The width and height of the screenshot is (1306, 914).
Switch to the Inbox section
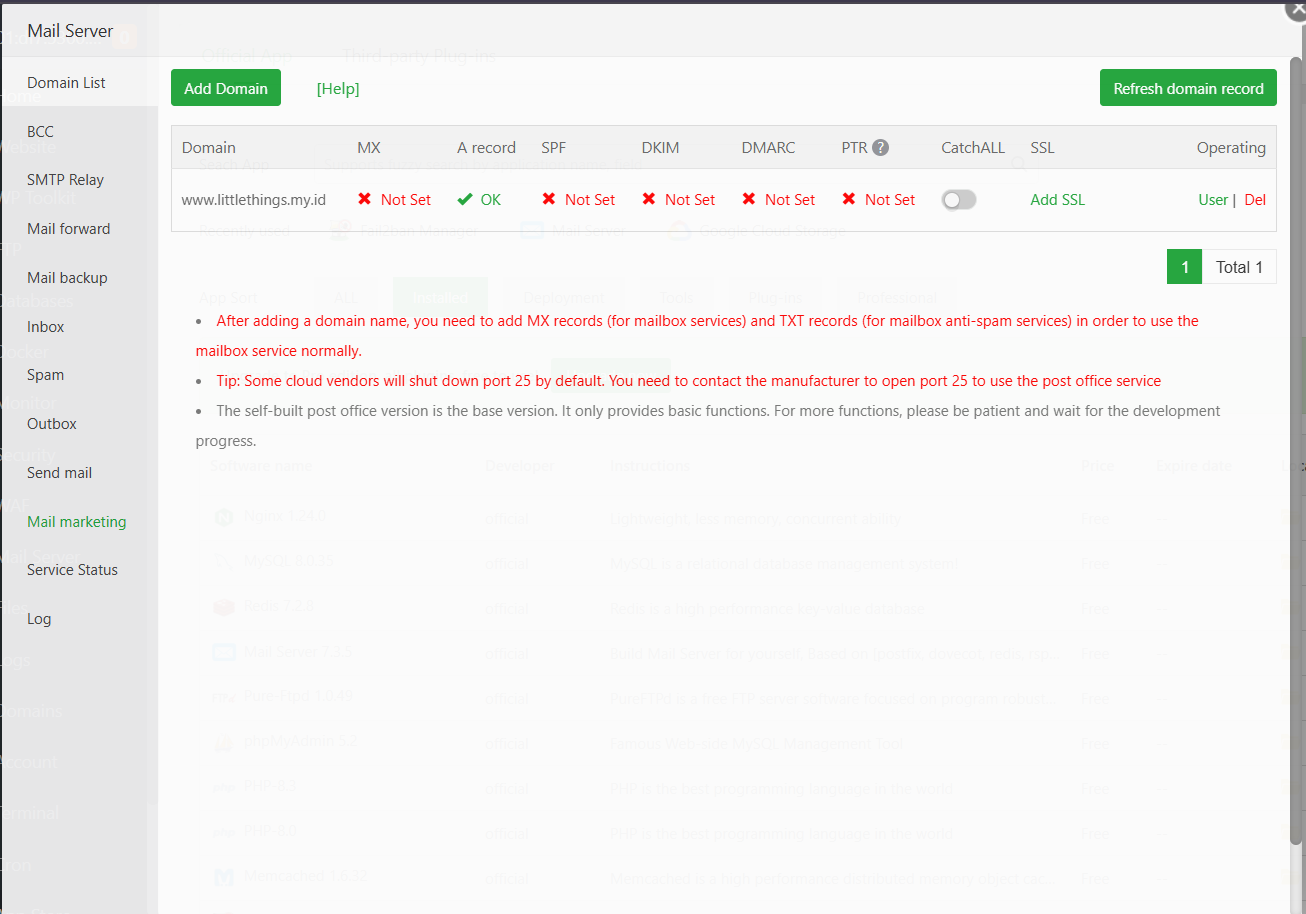coord(45,326)
